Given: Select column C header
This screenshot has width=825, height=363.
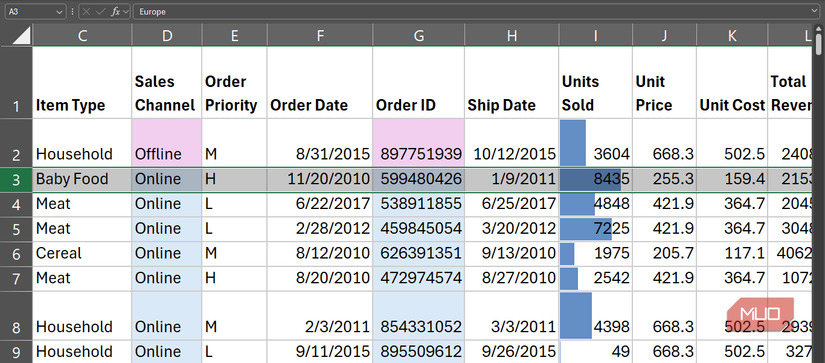Looking at the screenshot, I should click(x=82, y=35).
